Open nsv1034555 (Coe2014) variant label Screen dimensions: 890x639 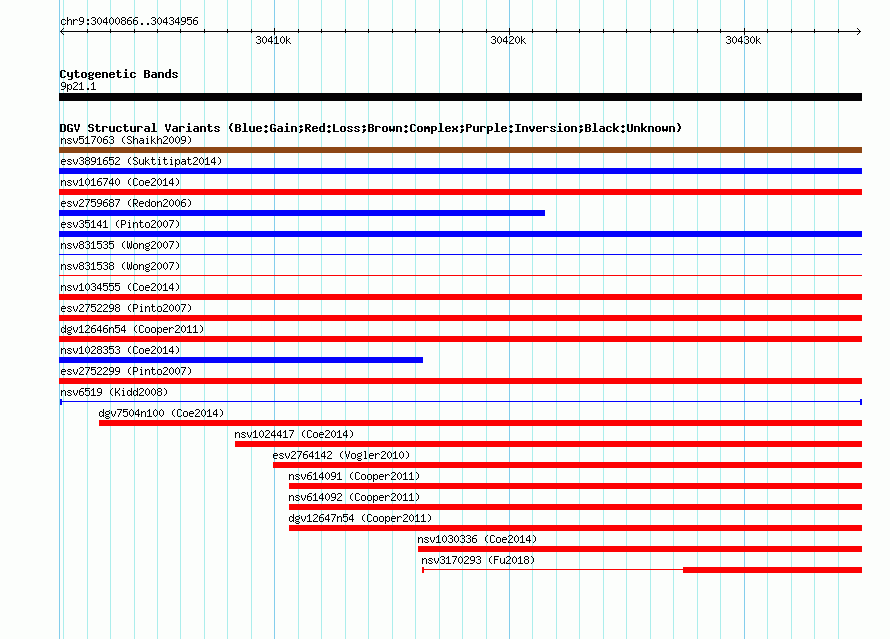[x=120, y=287]
